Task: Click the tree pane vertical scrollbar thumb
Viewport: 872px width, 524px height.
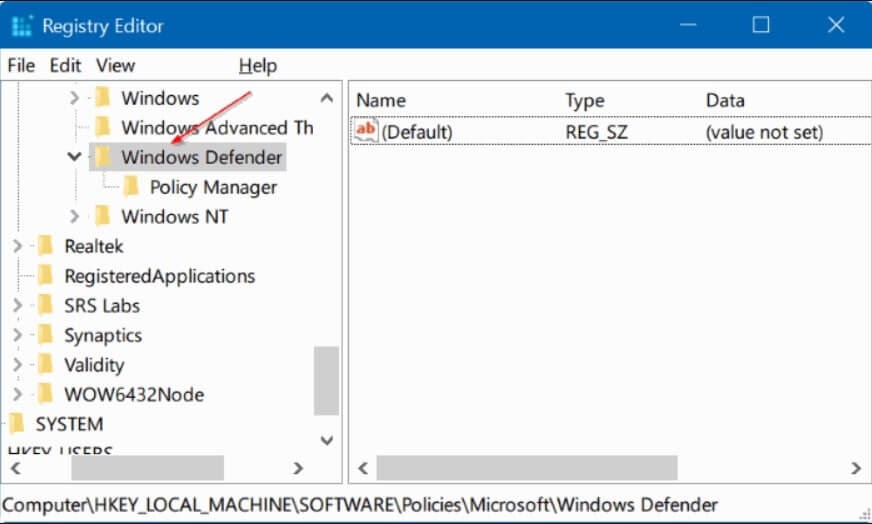Action: tap(326, 381)
